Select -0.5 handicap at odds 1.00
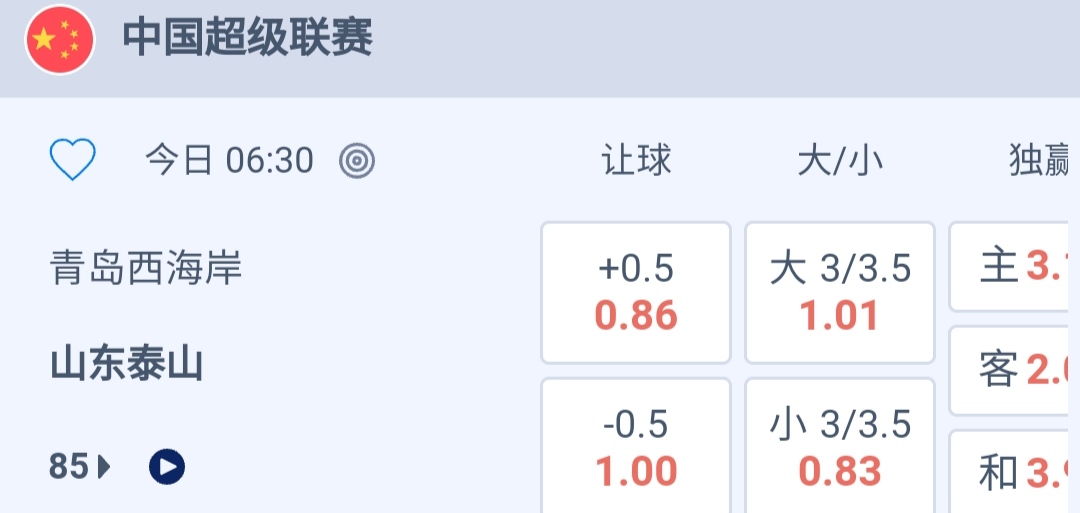 [636, 447]
